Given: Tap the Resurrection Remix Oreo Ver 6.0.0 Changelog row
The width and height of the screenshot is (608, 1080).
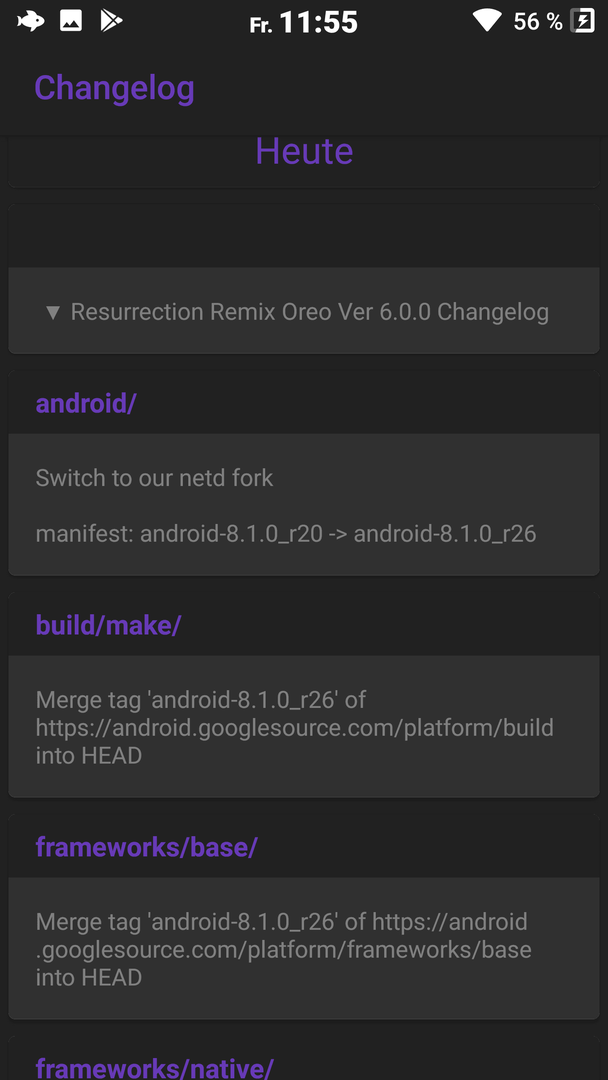Looking at the screenshot, I should (304, 311).
